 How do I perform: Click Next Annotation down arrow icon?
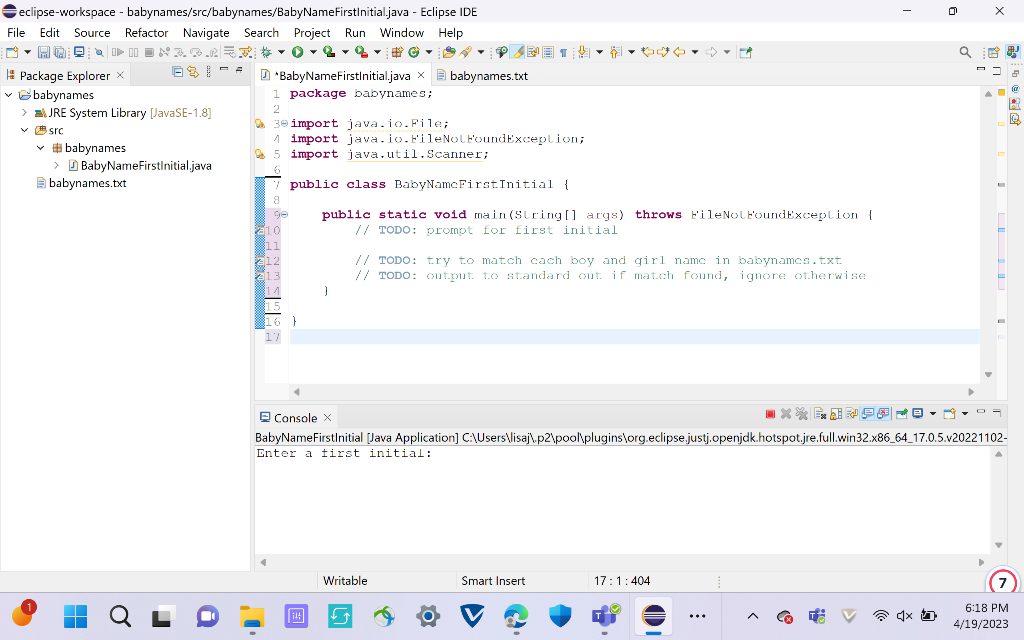(583, 52)
